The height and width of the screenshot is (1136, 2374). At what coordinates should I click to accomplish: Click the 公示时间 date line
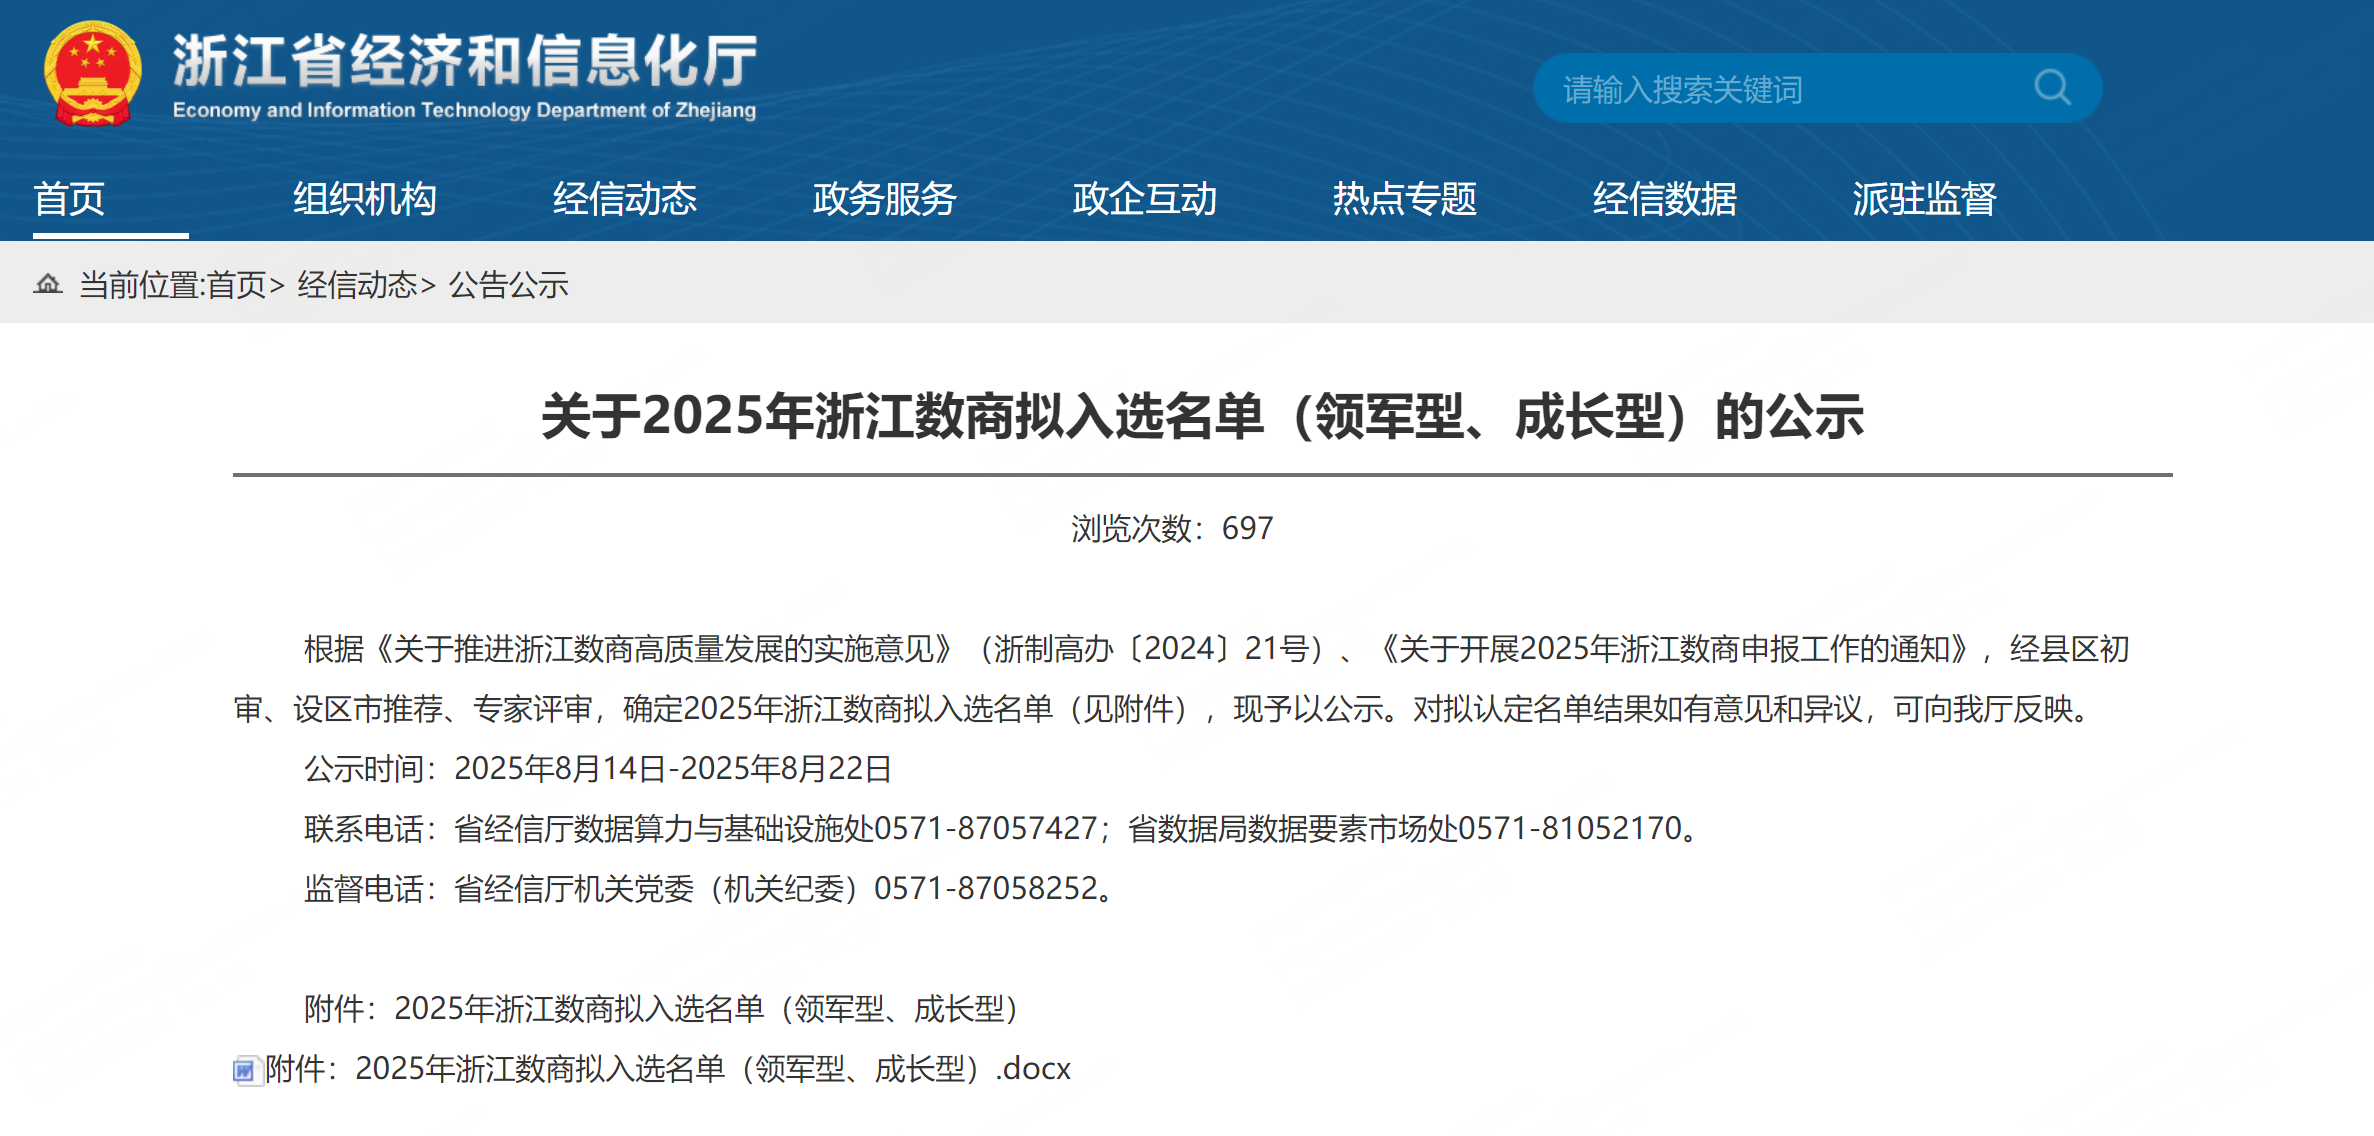click(x=598, y=768)
